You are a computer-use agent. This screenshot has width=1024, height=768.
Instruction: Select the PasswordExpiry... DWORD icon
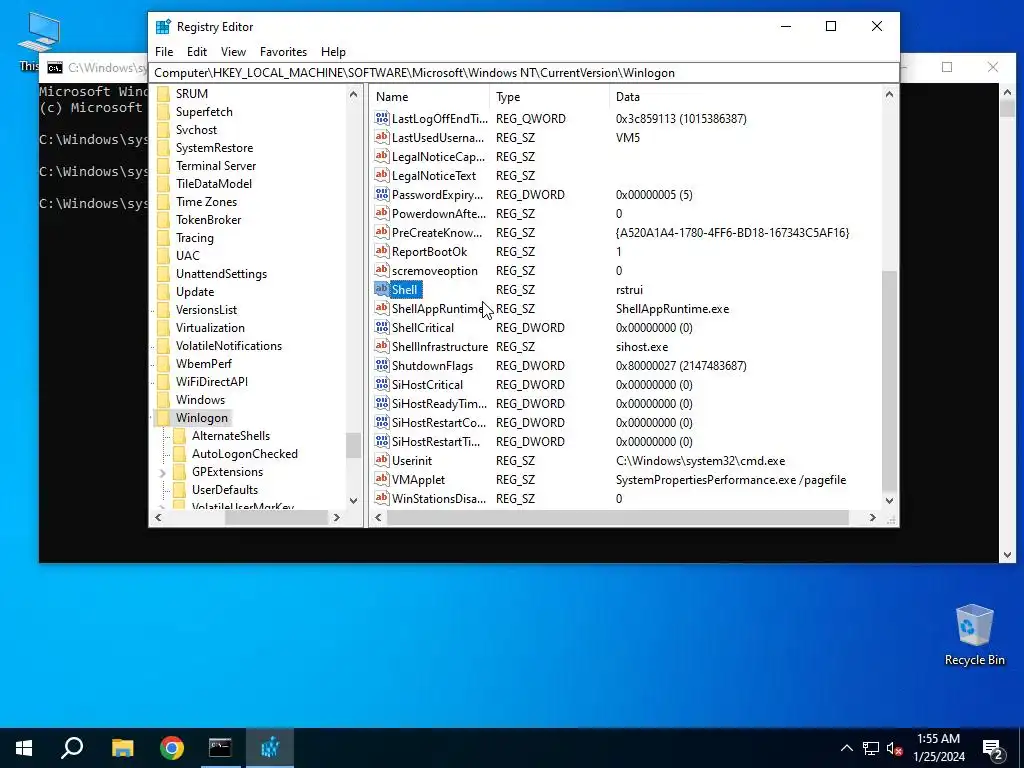(382, 195)
